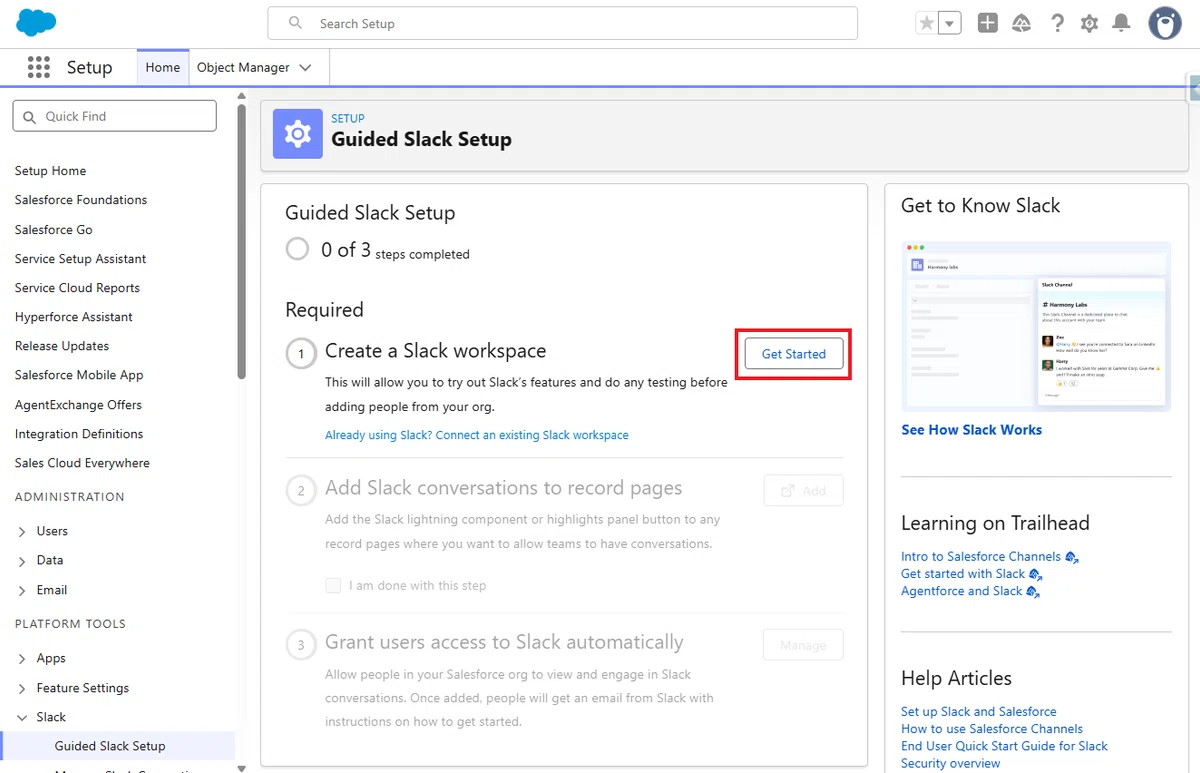This screenshot has height=773, width=1200.
Task: Click the Add button for Slack conversations
Action: [x=803, y=491]
